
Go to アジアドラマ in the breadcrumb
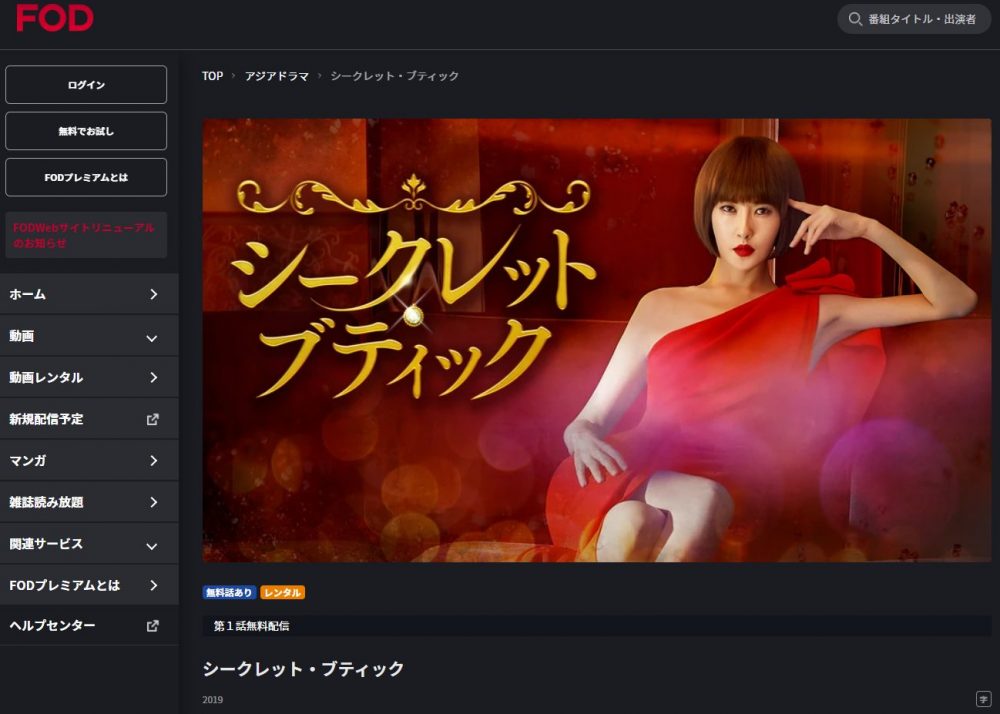click(277, 76)
